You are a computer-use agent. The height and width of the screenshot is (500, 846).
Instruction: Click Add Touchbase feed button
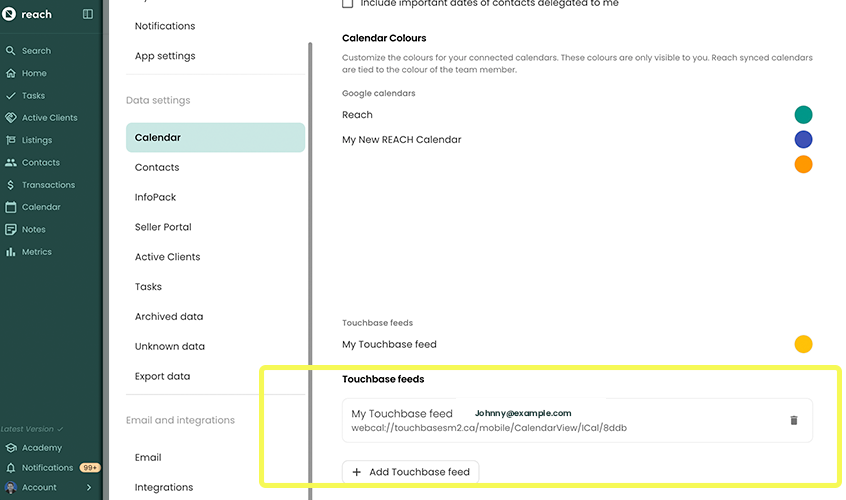tap(411, 472)
